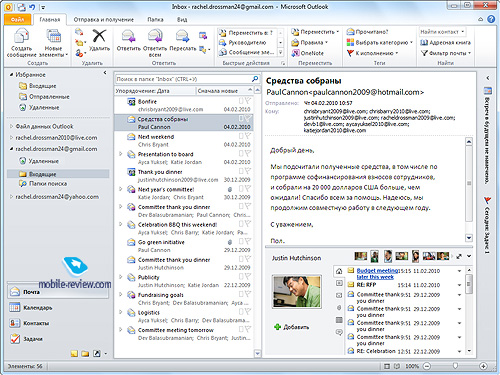Switch to the Главная ribbon tab
Screen dimensions: 500x375
[x=50, y=20]
